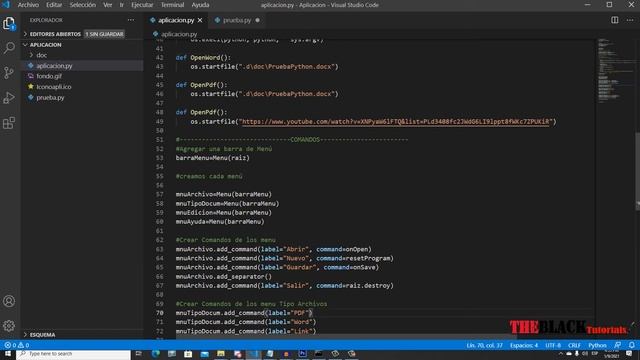Viewport: 640px width, 360px height.
Task: Open the Archivo menu
Action: (x=28, y=5)
